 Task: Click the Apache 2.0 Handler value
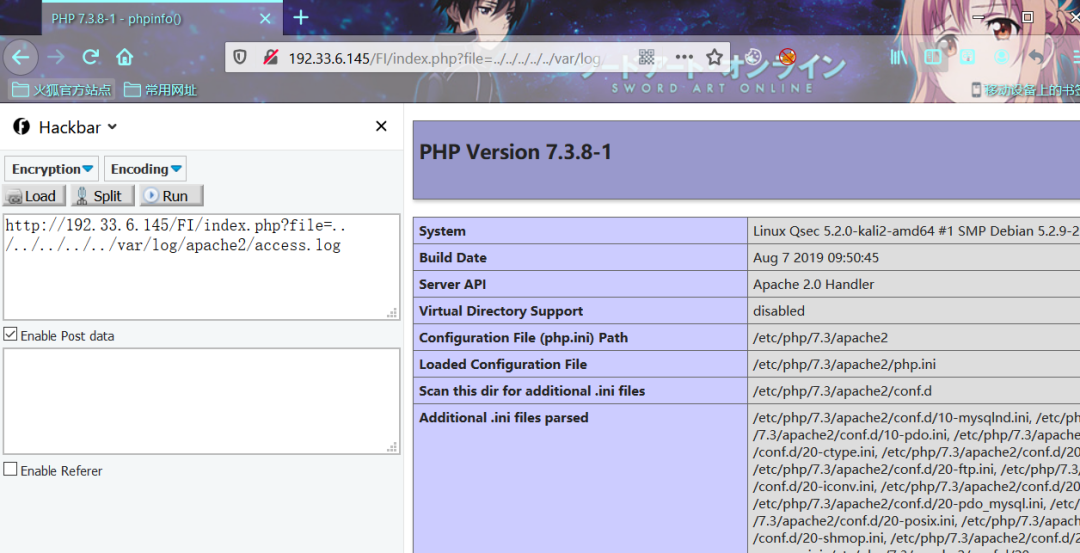pos(813,284)
